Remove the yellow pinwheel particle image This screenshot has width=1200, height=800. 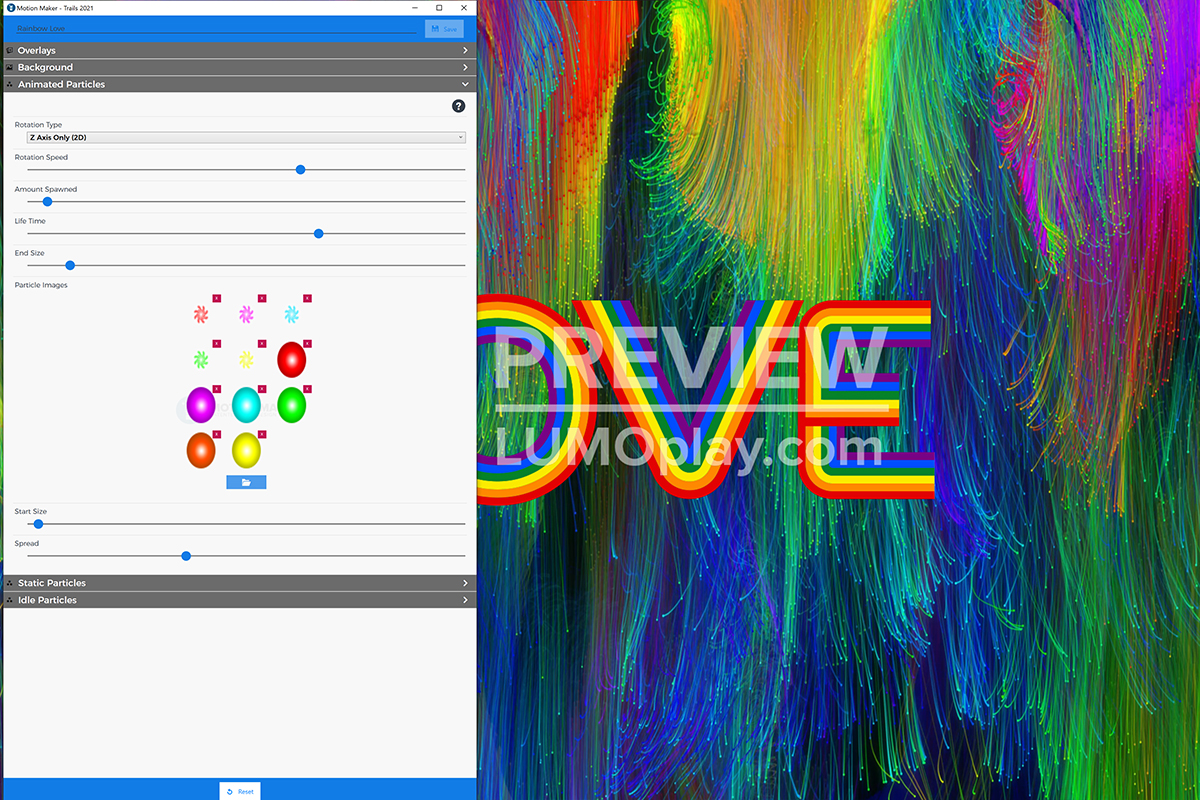tap(262, 343)
